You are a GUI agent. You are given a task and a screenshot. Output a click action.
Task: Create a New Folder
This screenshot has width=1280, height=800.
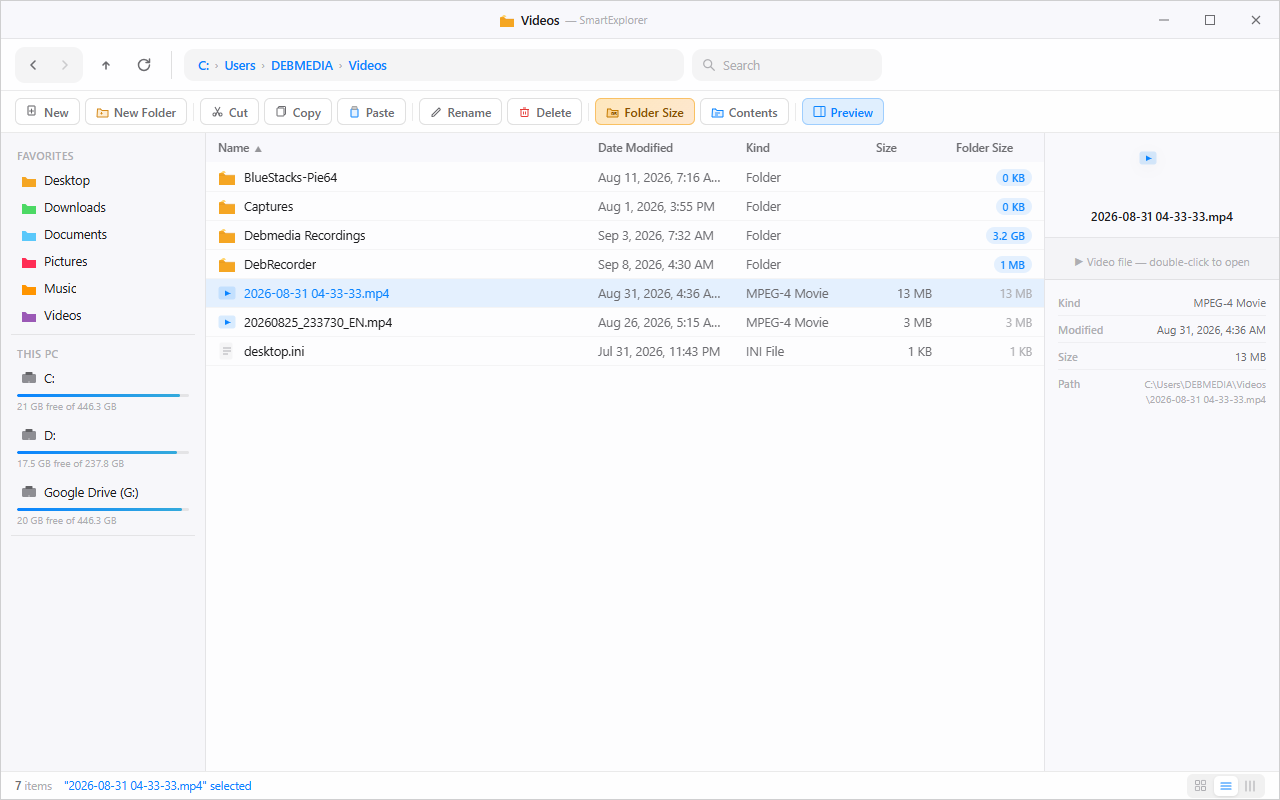pyautogui.click(x=136, y=112)
